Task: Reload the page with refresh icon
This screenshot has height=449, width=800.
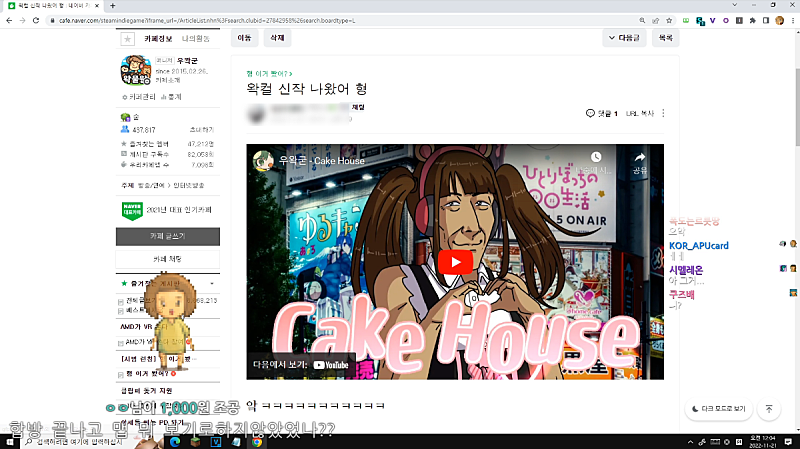Action: 36,20
